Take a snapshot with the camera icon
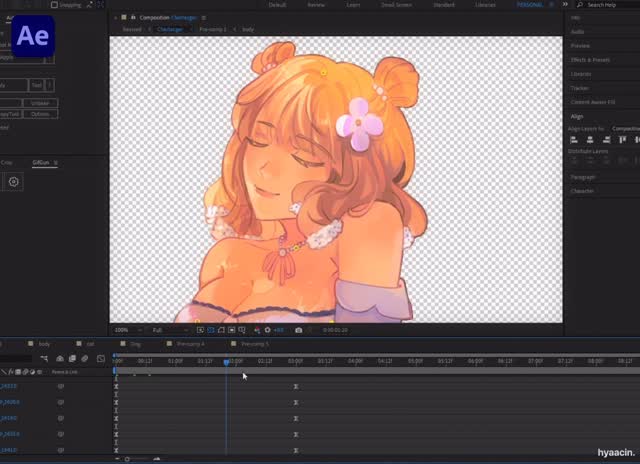 click(x=299, y=330)
